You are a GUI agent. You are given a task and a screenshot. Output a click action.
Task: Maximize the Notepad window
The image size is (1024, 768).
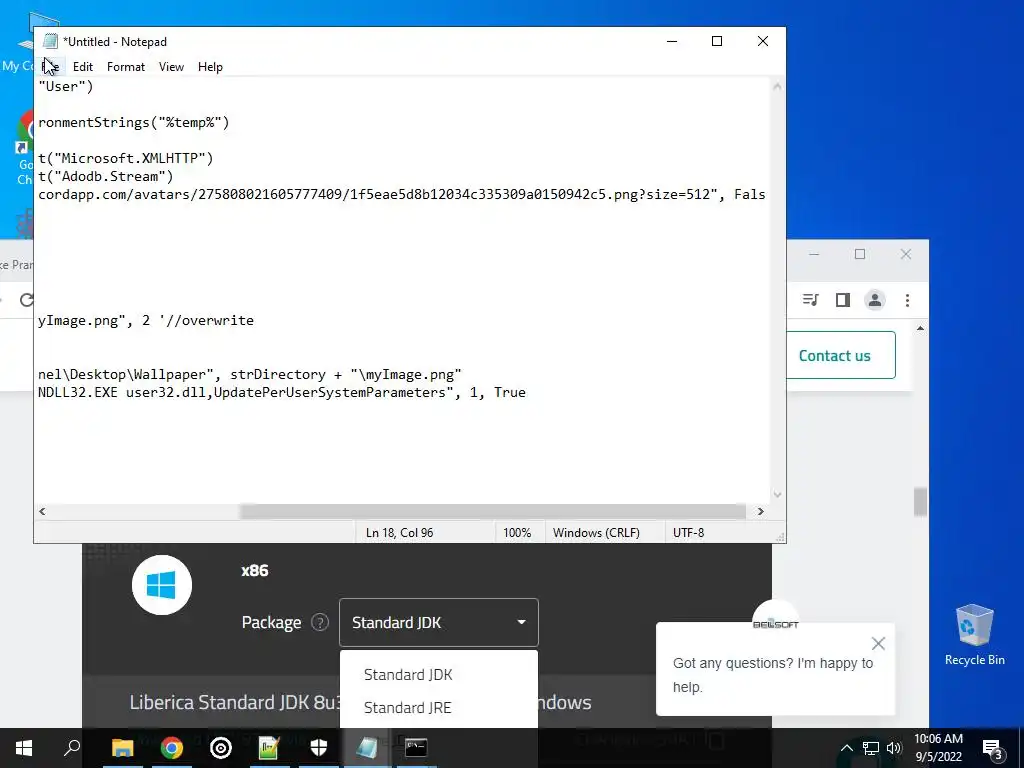(x=717, y=41)
